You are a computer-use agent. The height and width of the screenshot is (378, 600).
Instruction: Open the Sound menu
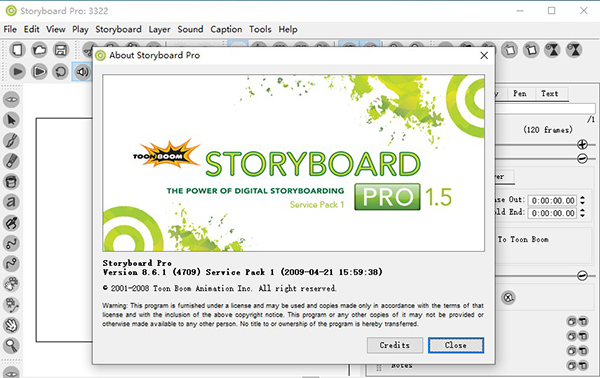(190, 29)
